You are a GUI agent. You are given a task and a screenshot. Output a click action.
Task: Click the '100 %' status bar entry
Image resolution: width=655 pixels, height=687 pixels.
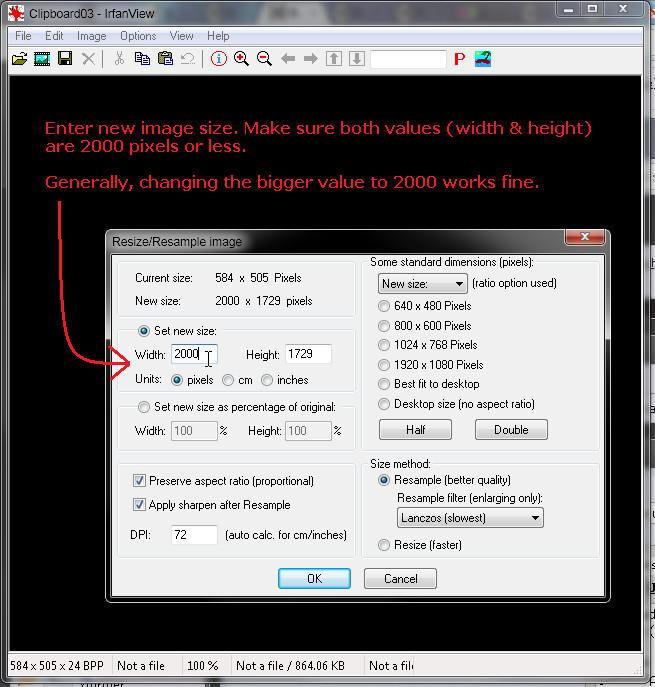point(202,666)
